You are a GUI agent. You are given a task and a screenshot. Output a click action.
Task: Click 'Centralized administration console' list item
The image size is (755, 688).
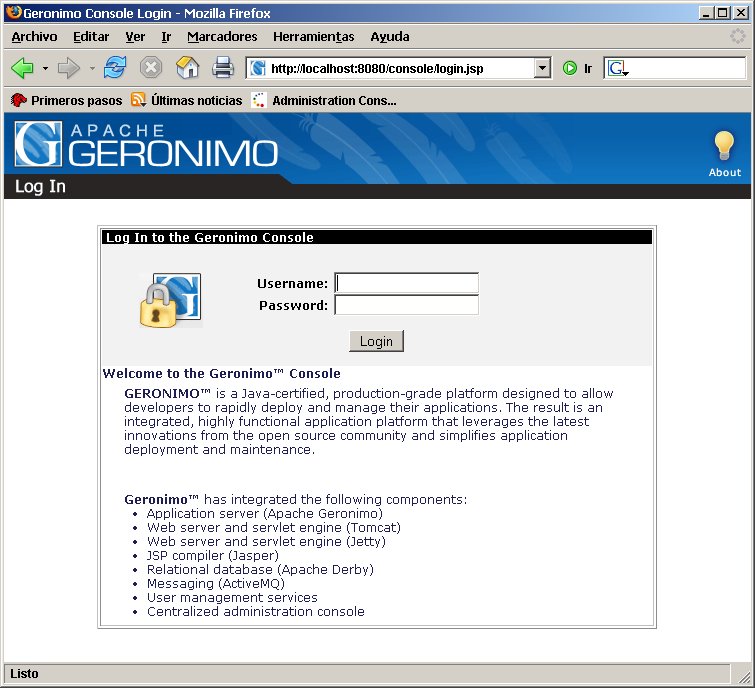point(256,611)
